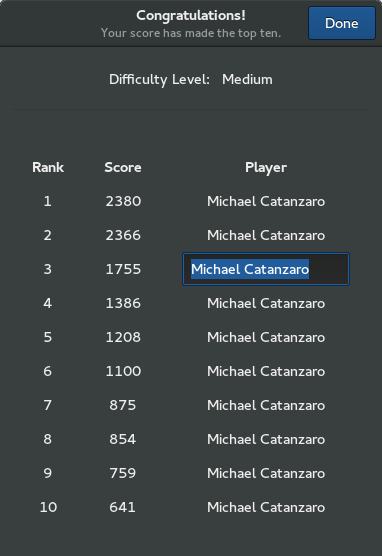Select the score 1208 entry
382x556 pixels.
click(123, 337)
